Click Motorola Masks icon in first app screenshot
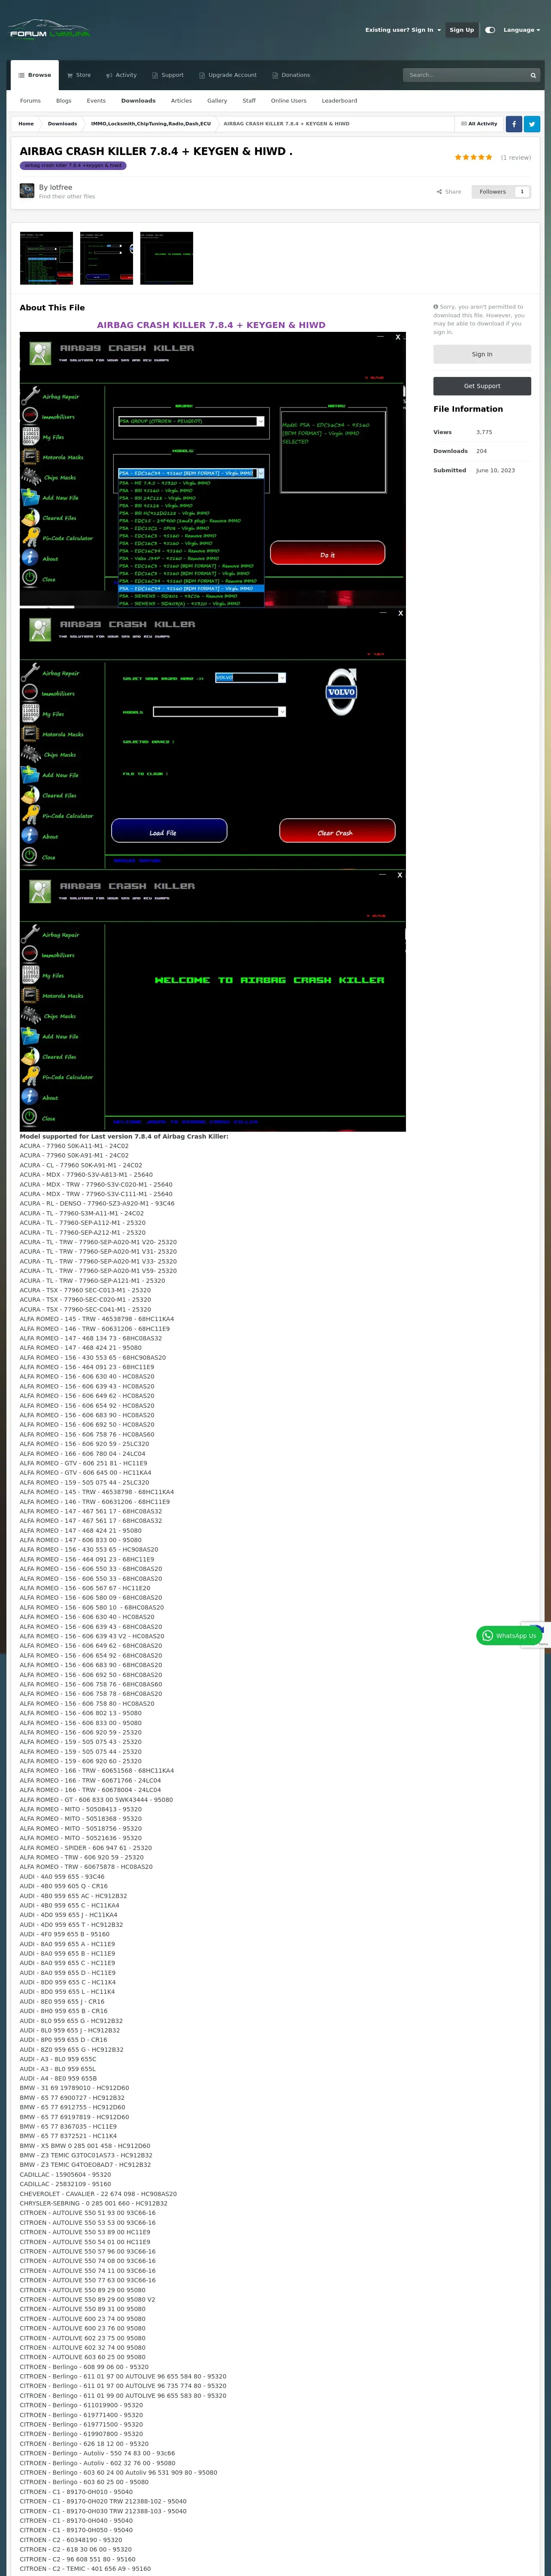Screen dimensions: 551x2576 [31, 457]
